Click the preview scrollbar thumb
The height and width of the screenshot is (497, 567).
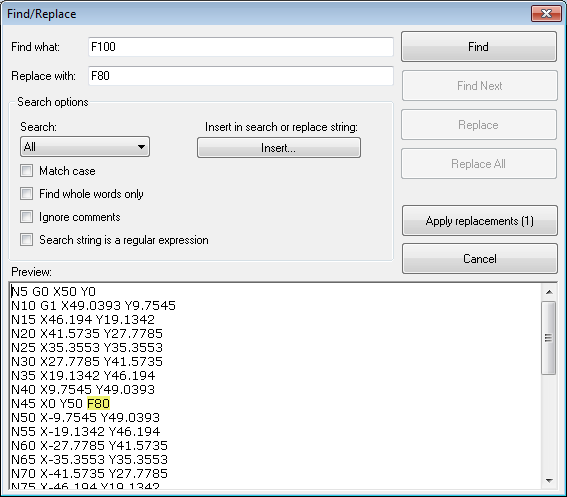(548, 338)
